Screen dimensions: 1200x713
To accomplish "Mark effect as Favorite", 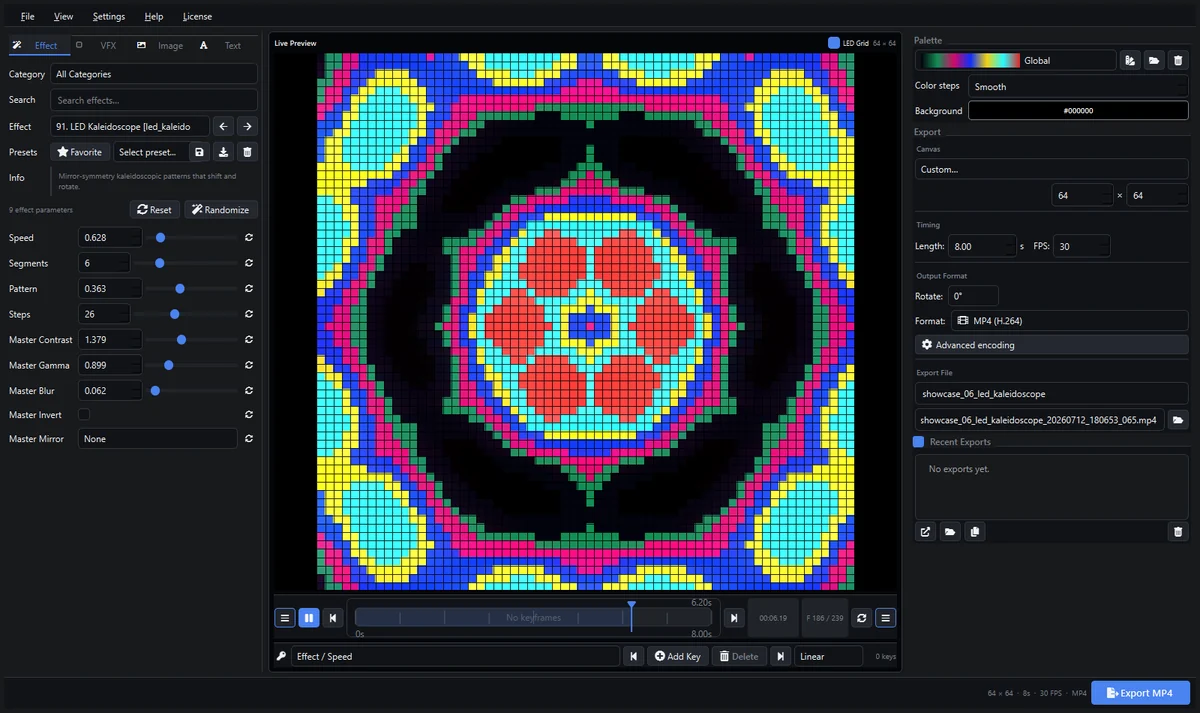I will pos(80,152).
